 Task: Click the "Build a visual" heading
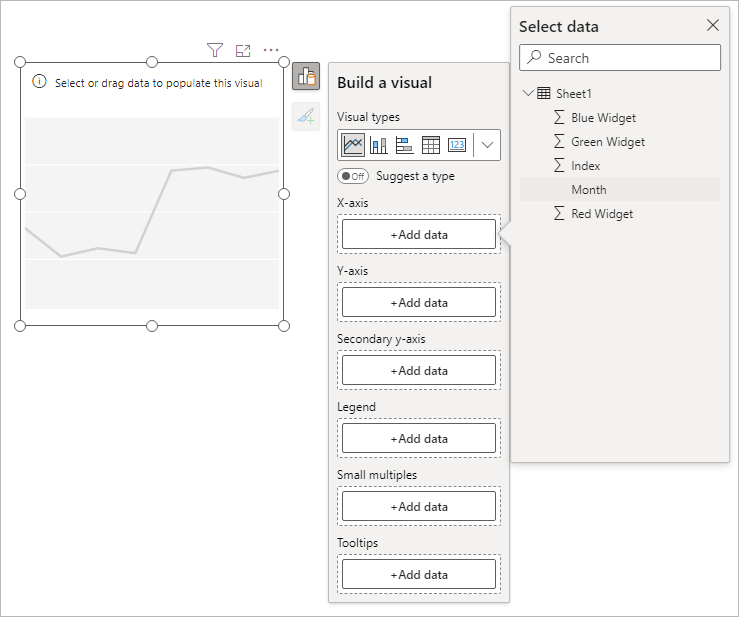tap(384, 82)
